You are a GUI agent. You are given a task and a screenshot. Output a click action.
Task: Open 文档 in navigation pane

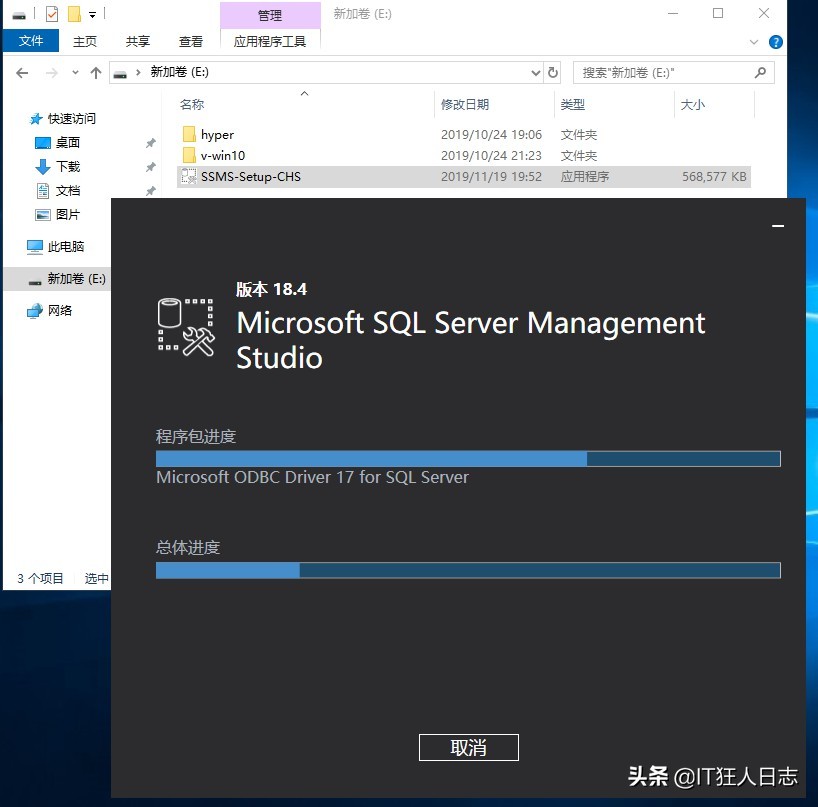[68, 190]
